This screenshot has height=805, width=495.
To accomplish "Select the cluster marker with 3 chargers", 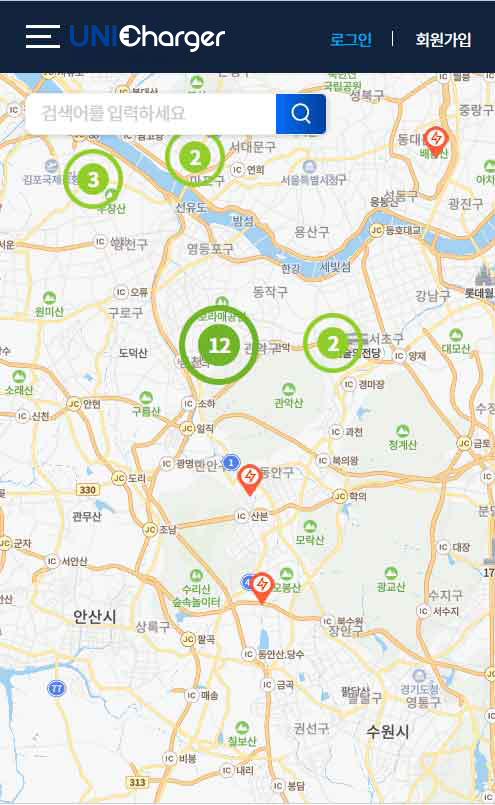I will 93,179.
